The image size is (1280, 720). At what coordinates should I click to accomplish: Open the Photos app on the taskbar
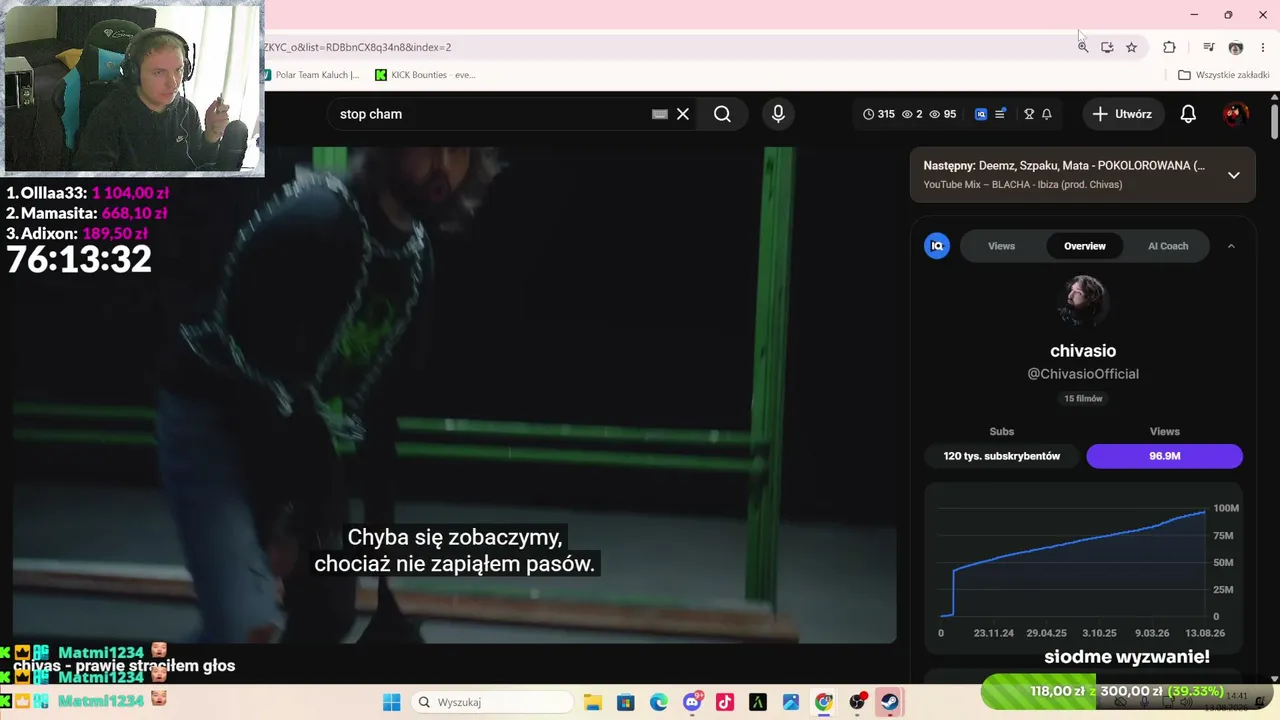click(790, 702)
